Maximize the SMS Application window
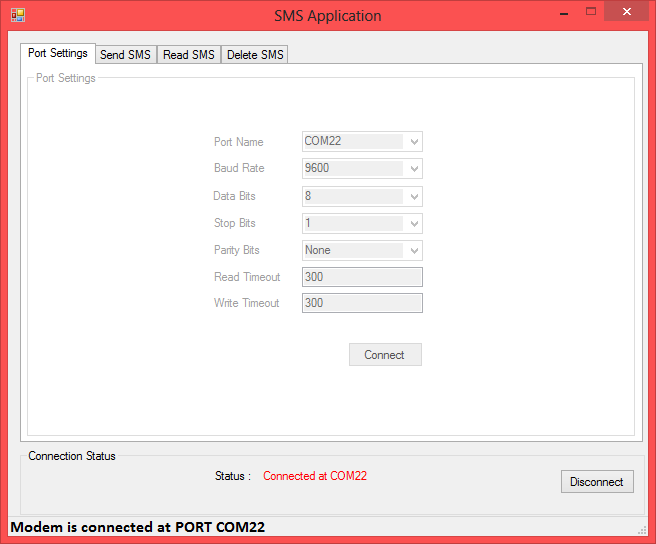Image resolution: width=656 pixels, height=544 pixels. coord(591,11)
